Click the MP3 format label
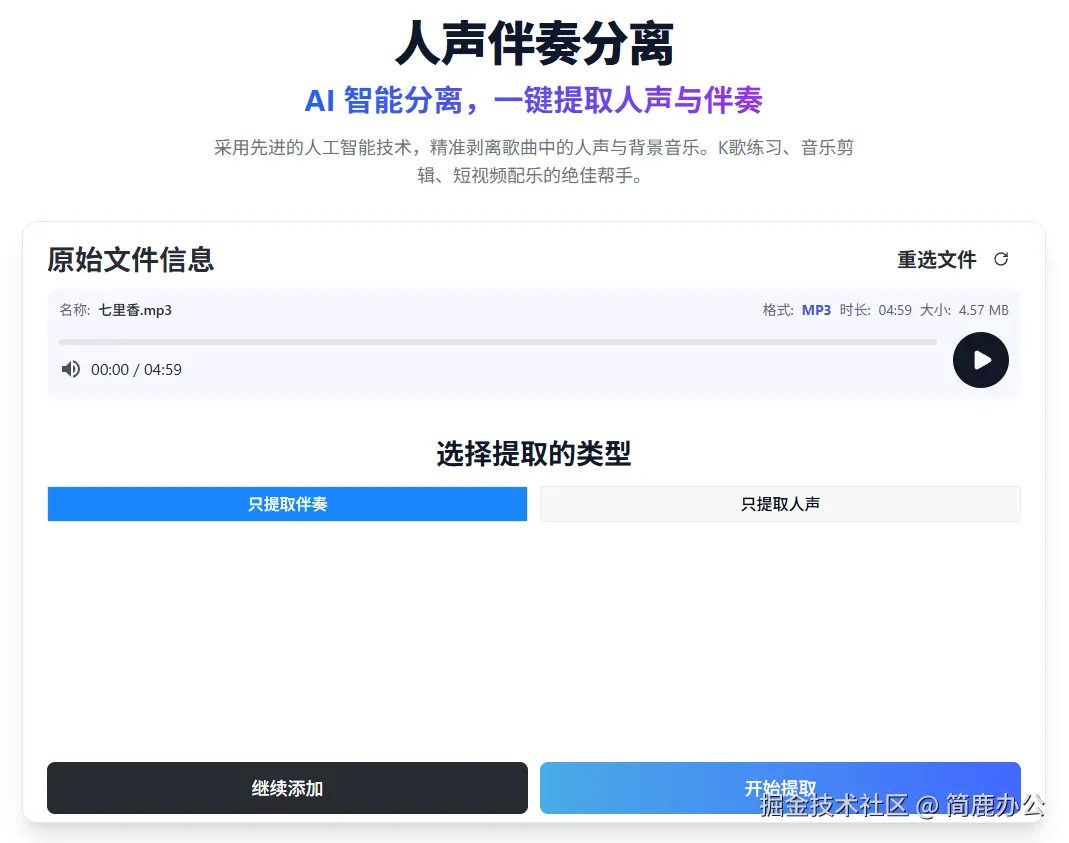 tap(816, 310)
